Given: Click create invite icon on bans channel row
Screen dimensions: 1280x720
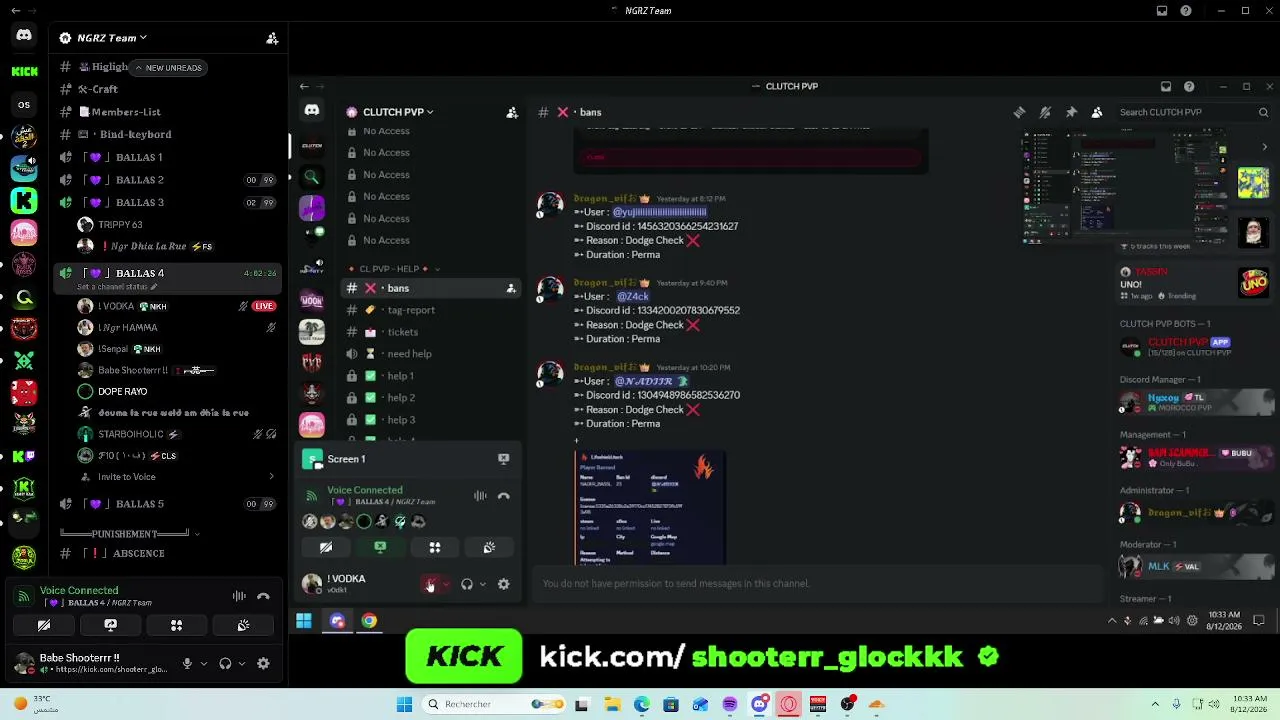Looking at the screenshot, I should [x=511, y=288].
